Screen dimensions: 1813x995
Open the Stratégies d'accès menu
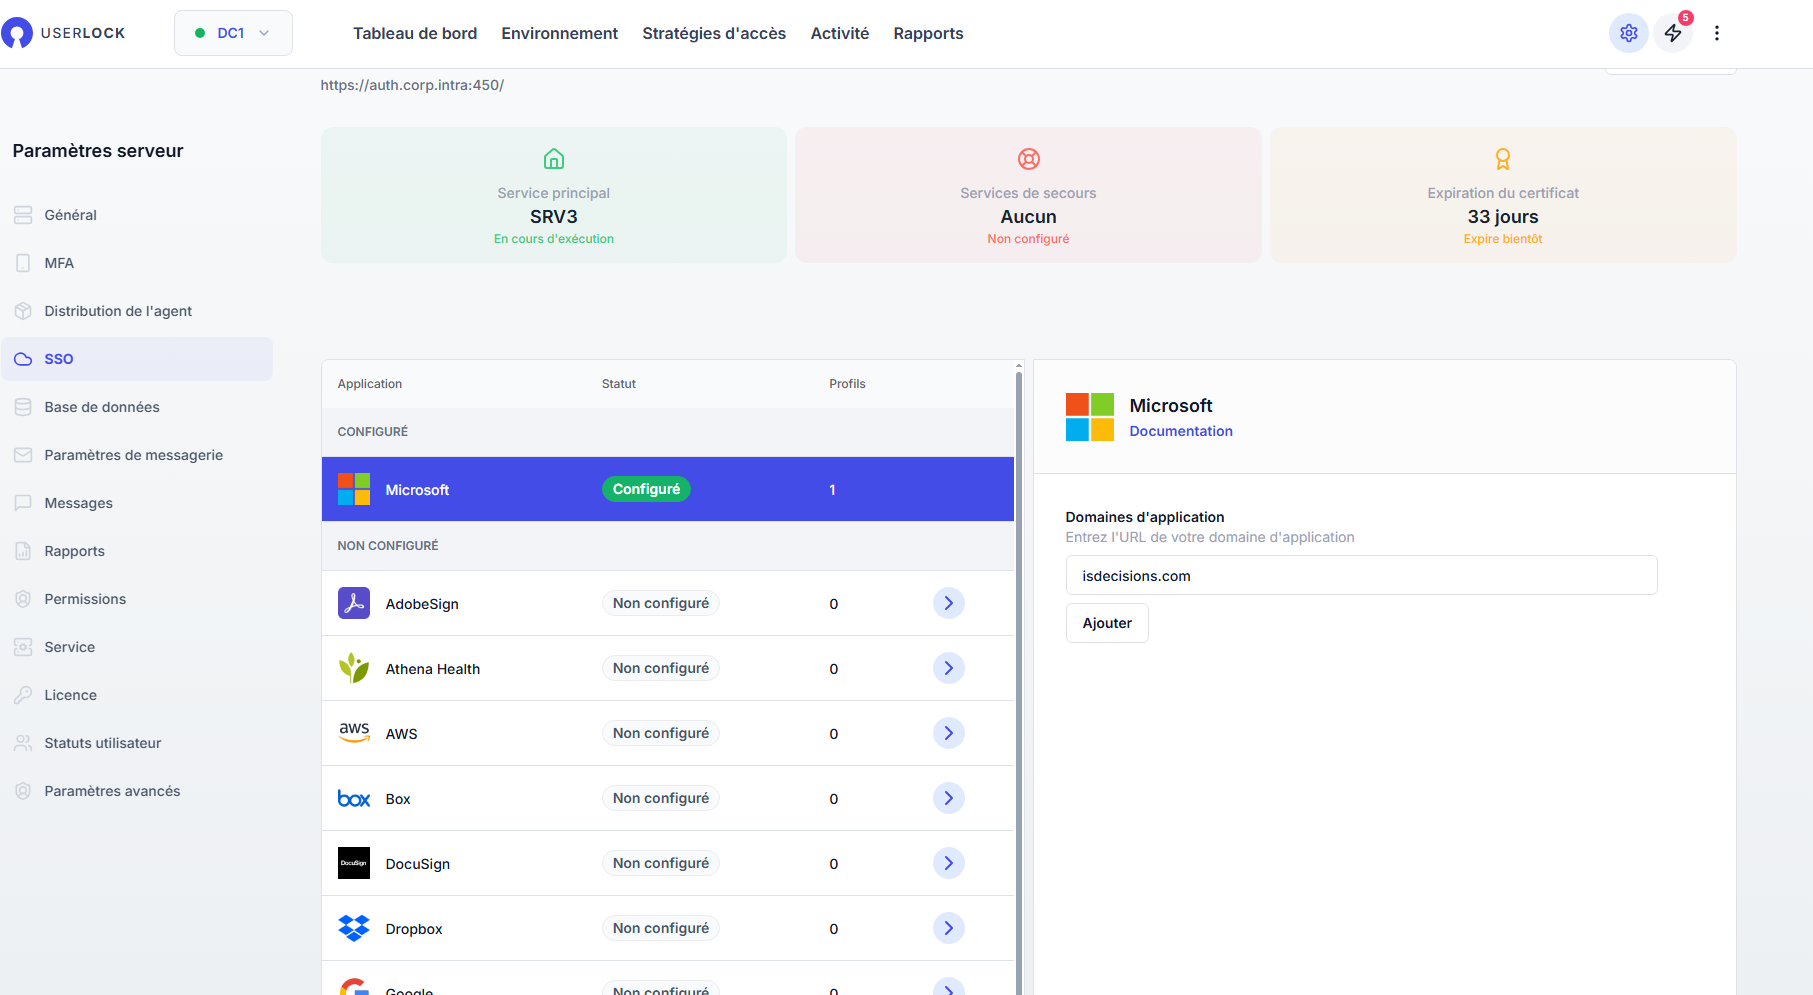click(x=714, y=33)
